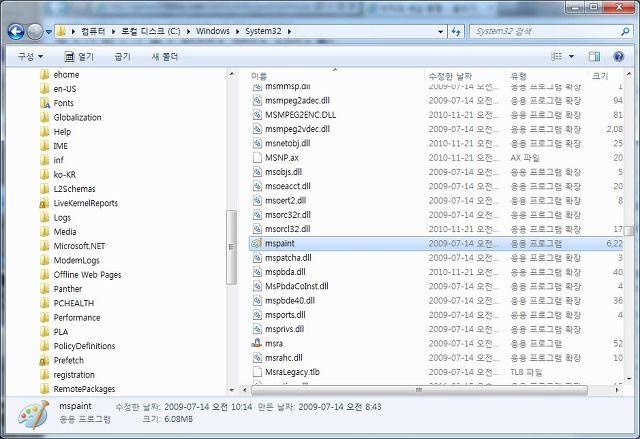Click the msnetobj.dll file icon

pyautogui.click(x=257, y=143)
